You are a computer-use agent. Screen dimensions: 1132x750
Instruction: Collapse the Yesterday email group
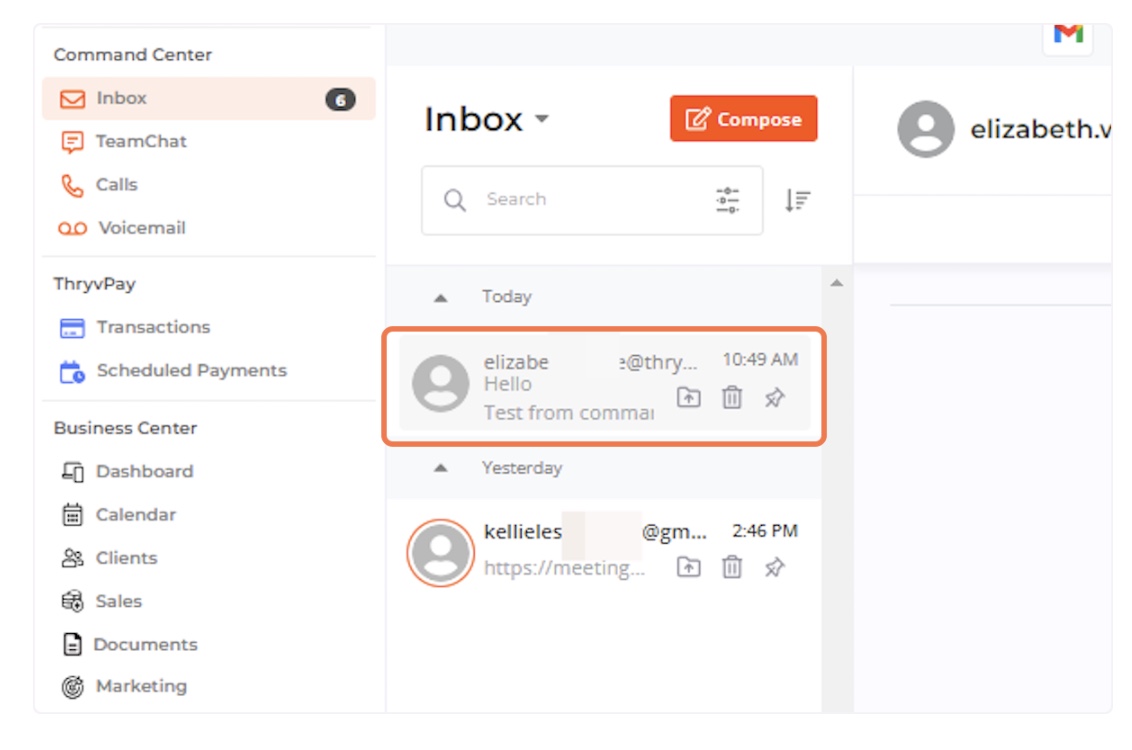click(440, 468)
